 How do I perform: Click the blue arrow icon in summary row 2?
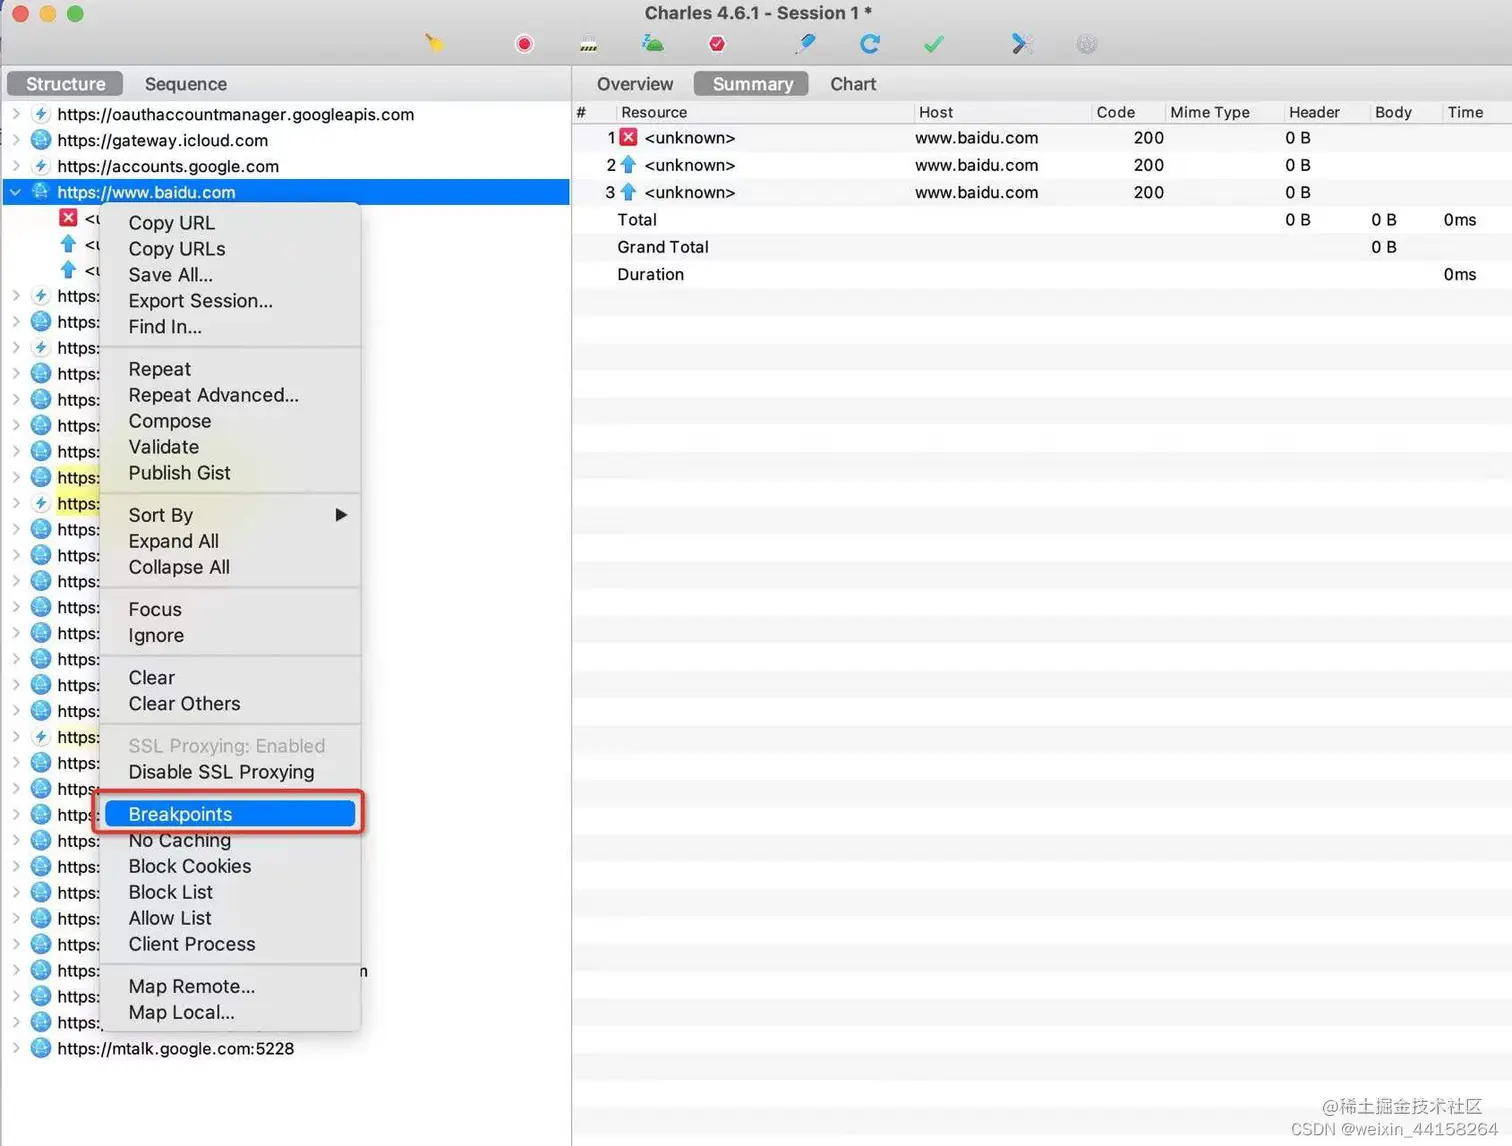(628, 164)
